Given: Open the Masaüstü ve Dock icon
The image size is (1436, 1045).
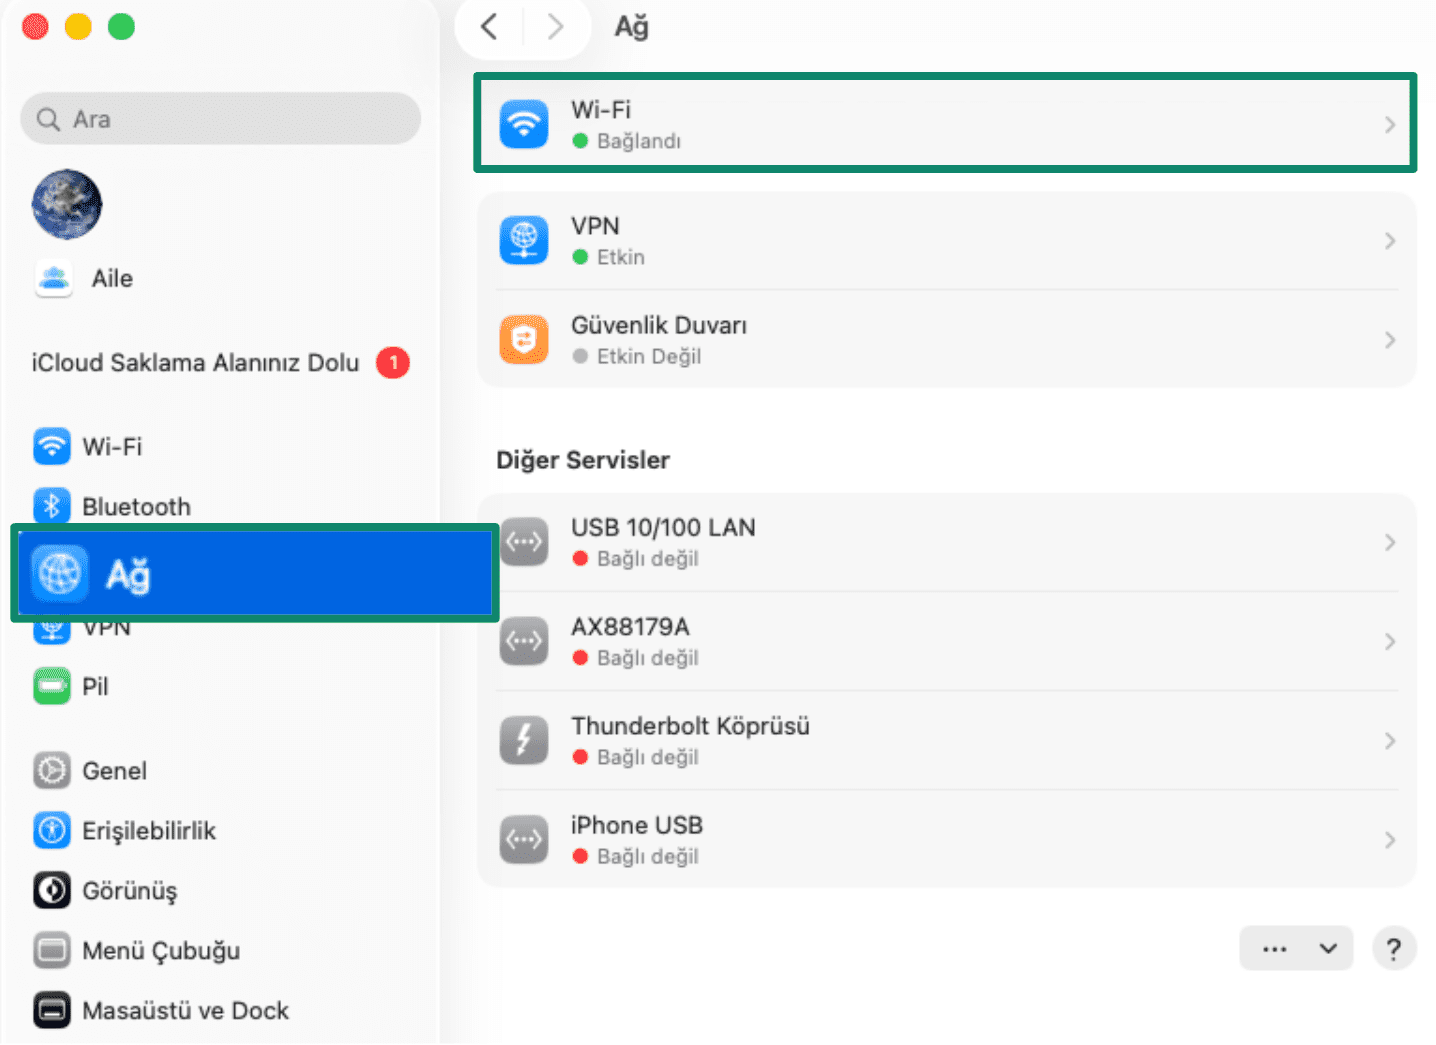Looking at the screenshot, I should point(51,1010).
